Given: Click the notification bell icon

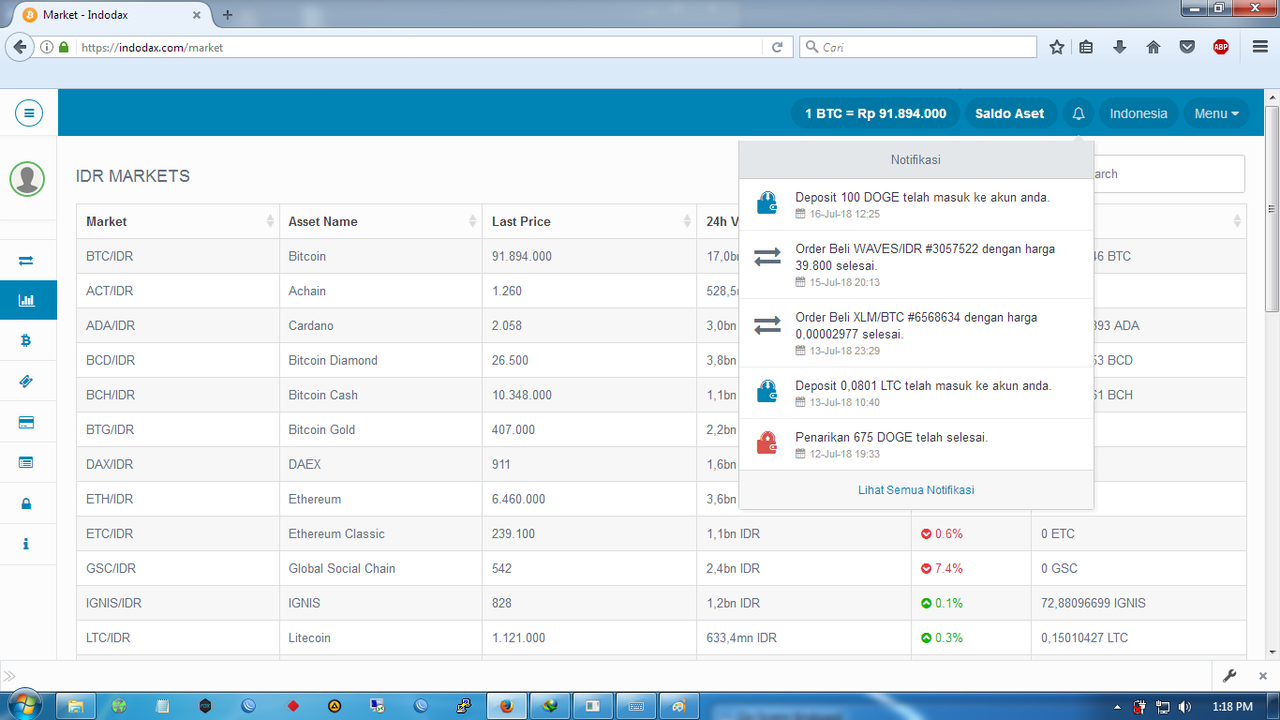Looking at the screenshot, I should click(1078, 113).
